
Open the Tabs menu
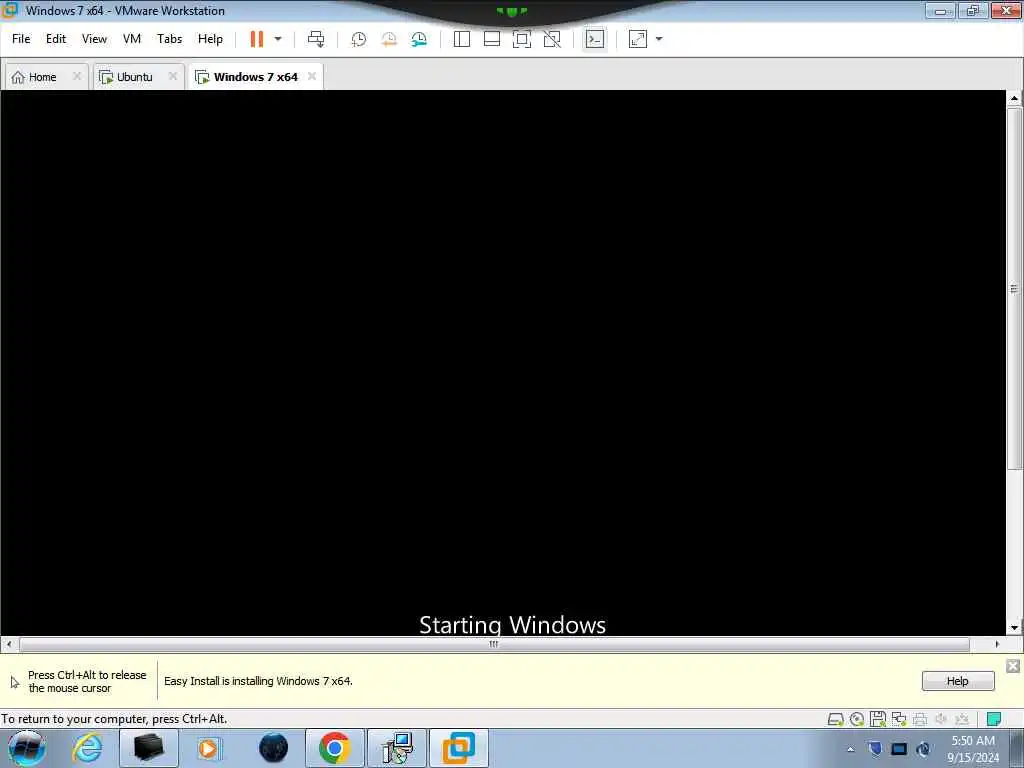169,39
